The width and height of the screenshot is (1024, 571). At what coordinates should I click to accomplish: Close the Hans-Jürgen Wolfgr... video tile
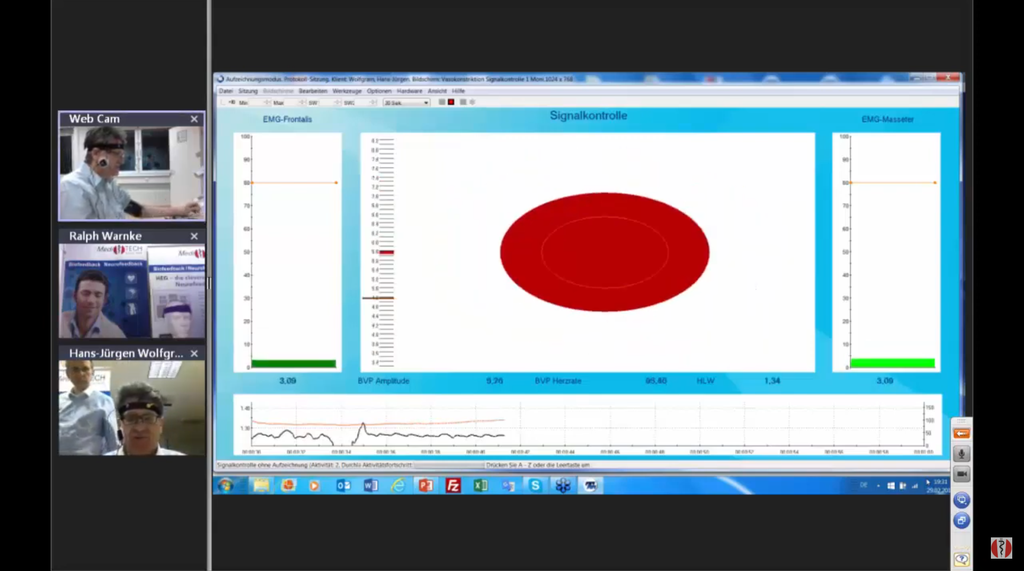(x=194, y=353)
